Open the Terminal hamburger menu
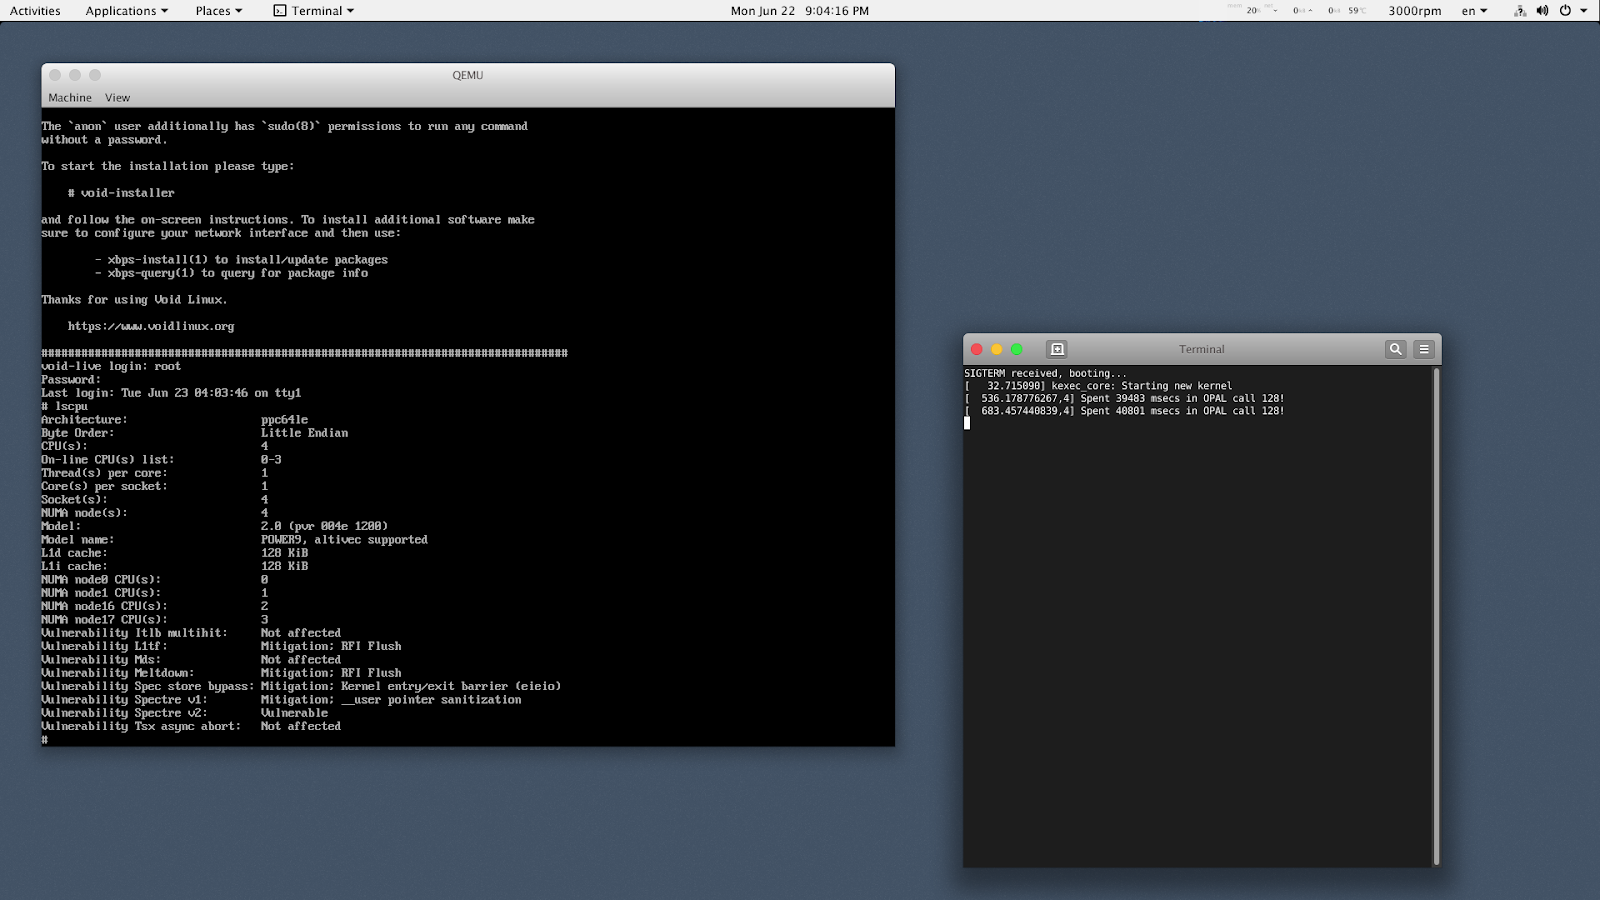This screenshot has width=1600, height=900. (x=1424, y=349)
